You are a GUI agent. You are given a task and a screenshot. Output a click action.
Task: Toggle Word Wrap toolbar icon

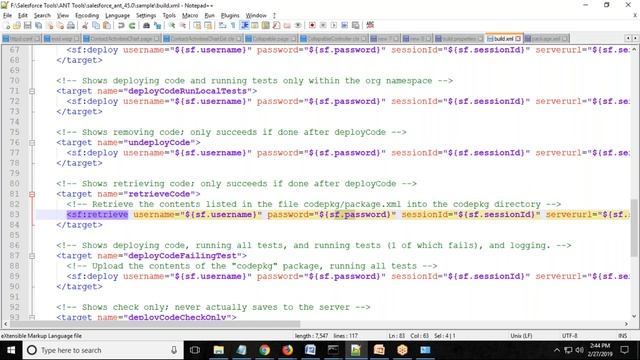[222, 25]
